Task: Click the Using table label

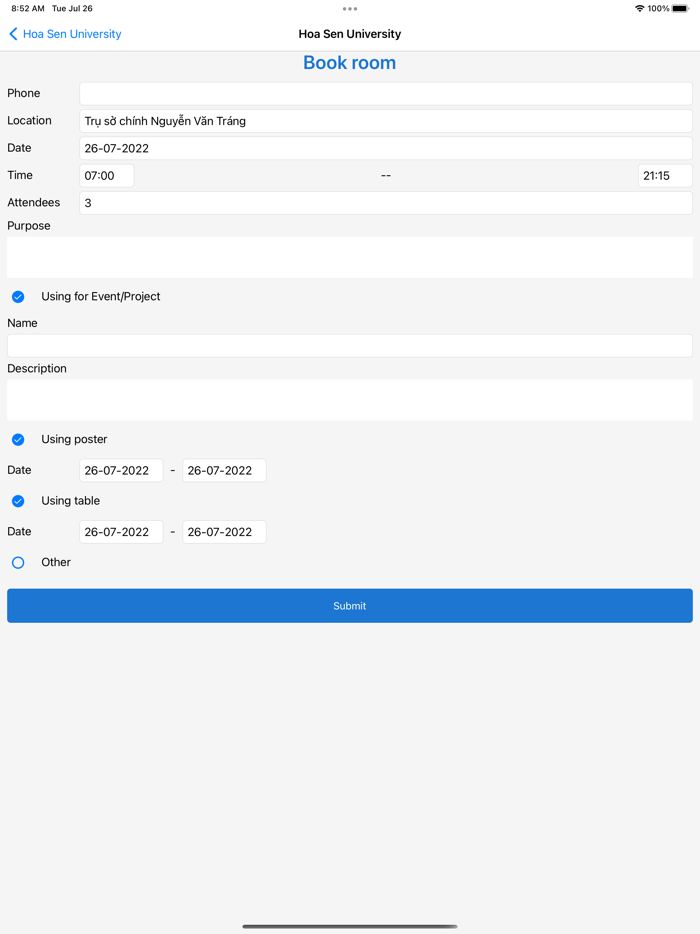Action: [70, 501]
